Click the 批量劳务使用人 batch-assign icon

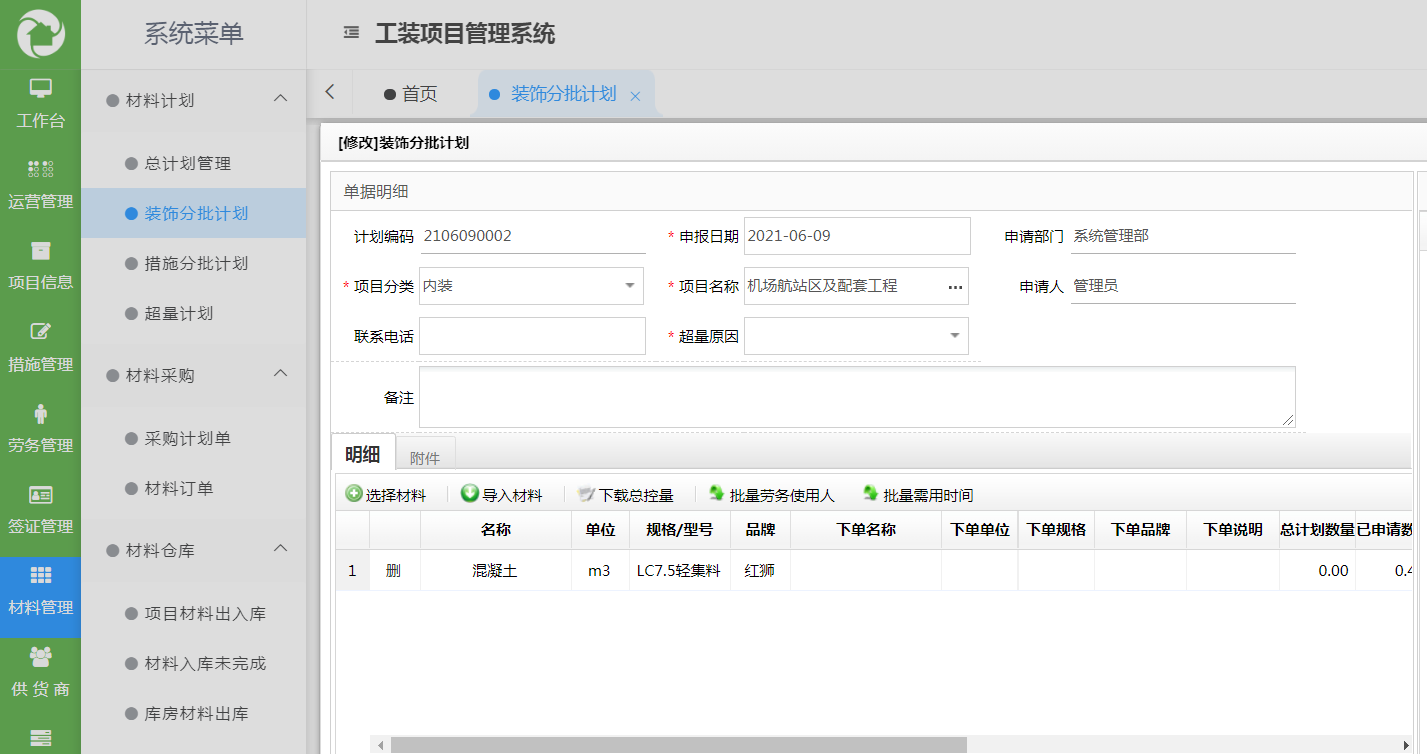coord(714,493)
